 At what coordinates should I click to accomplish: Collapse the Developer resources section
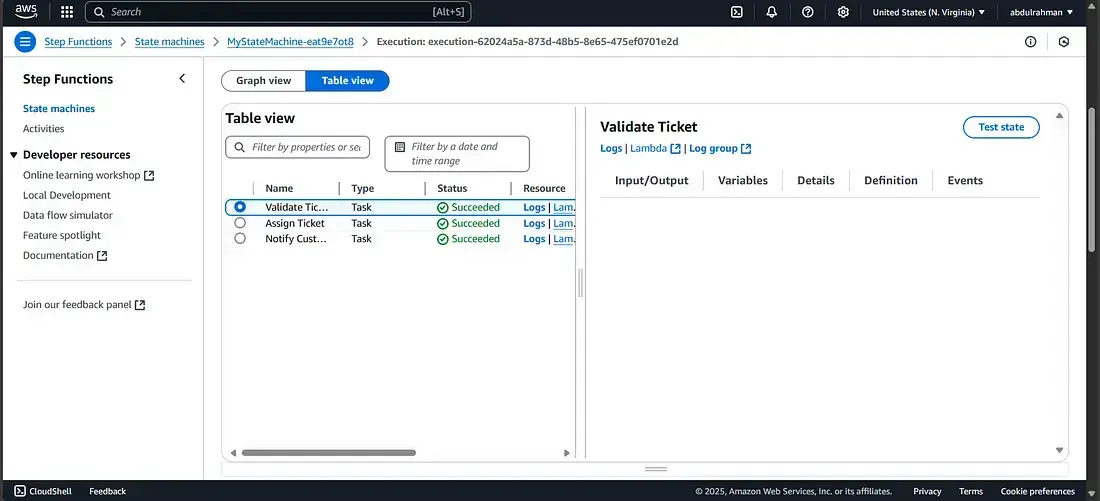[13, 155]
